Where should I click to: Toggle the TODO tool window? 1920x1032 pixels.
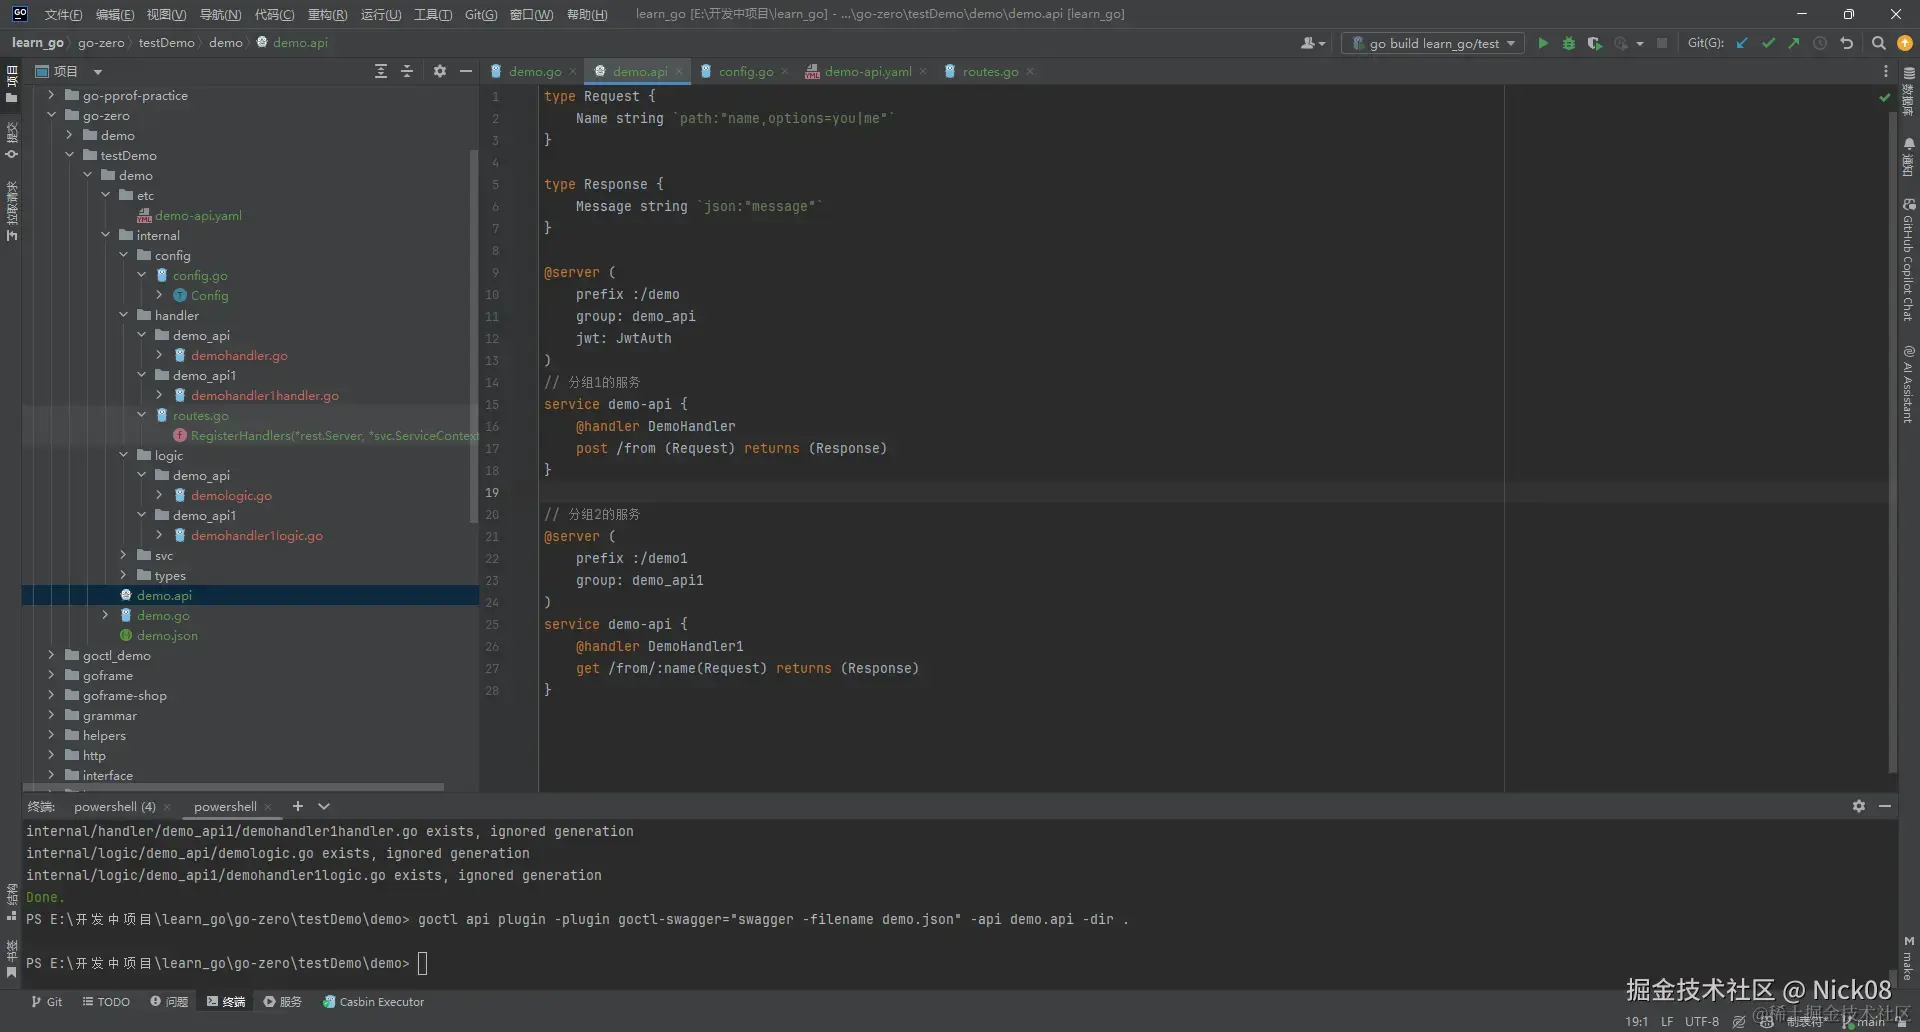tap(106, 1001)
